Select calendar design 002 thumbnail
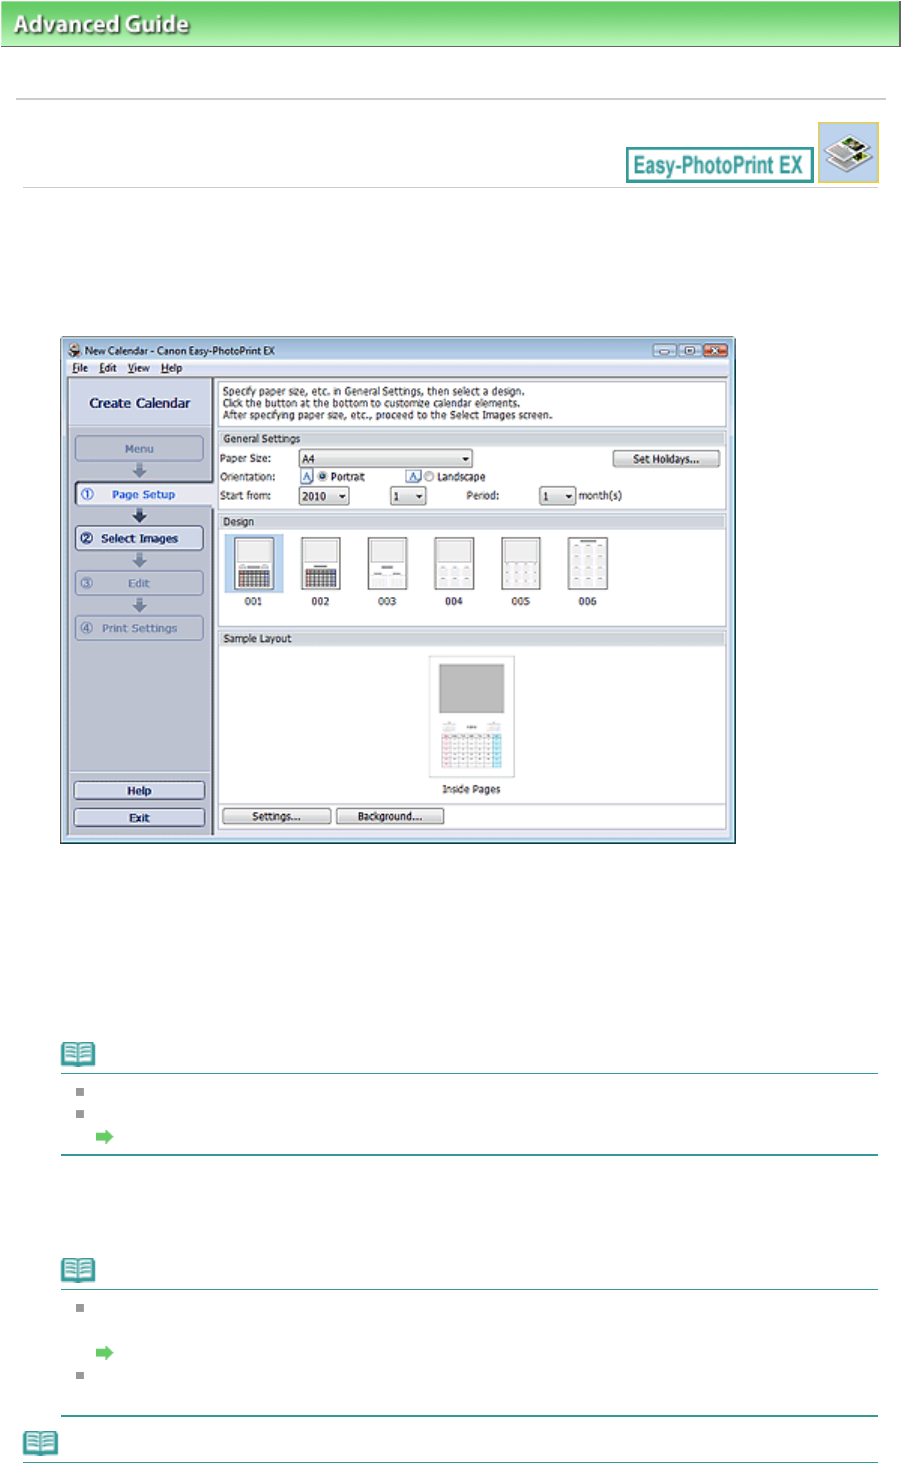This screenshot has width=901, height=1471. pos(321,564)
